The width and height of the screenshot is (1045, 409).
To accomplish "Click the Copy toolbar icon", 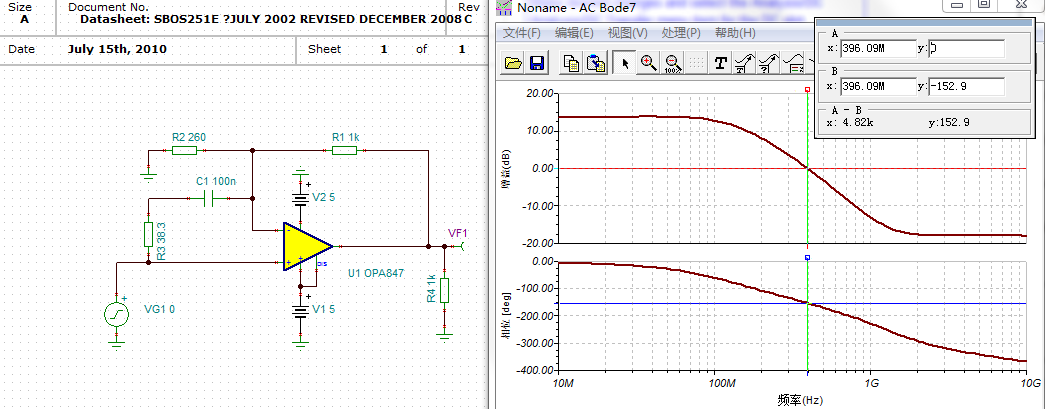I will (571, 63).
